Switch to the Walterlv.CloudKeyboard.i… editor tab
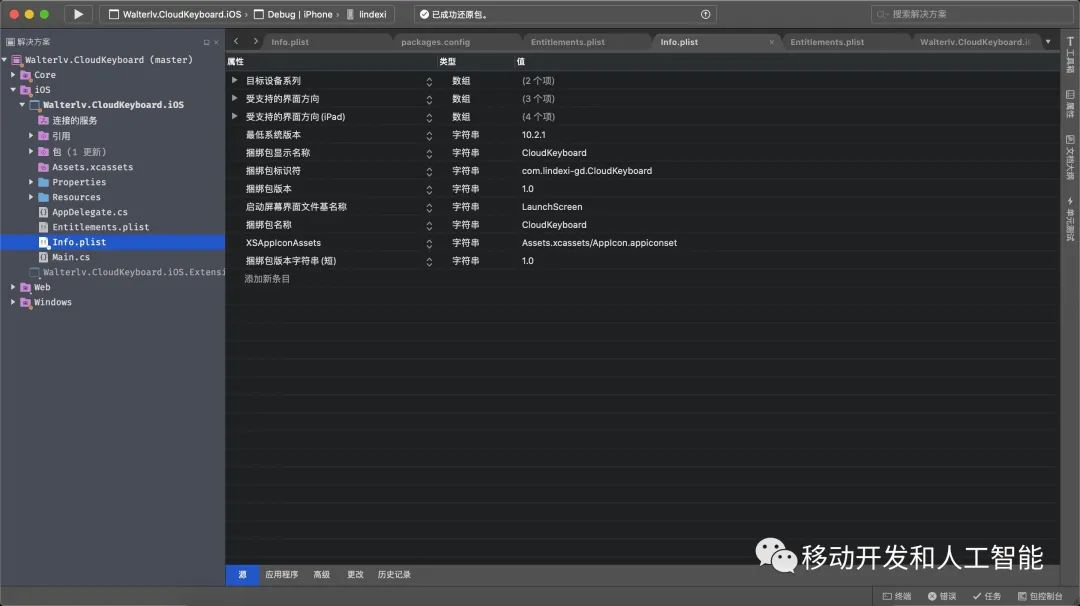Viewport: 1080px width, 606px height. pyautogui.click(x=975, y=42)
